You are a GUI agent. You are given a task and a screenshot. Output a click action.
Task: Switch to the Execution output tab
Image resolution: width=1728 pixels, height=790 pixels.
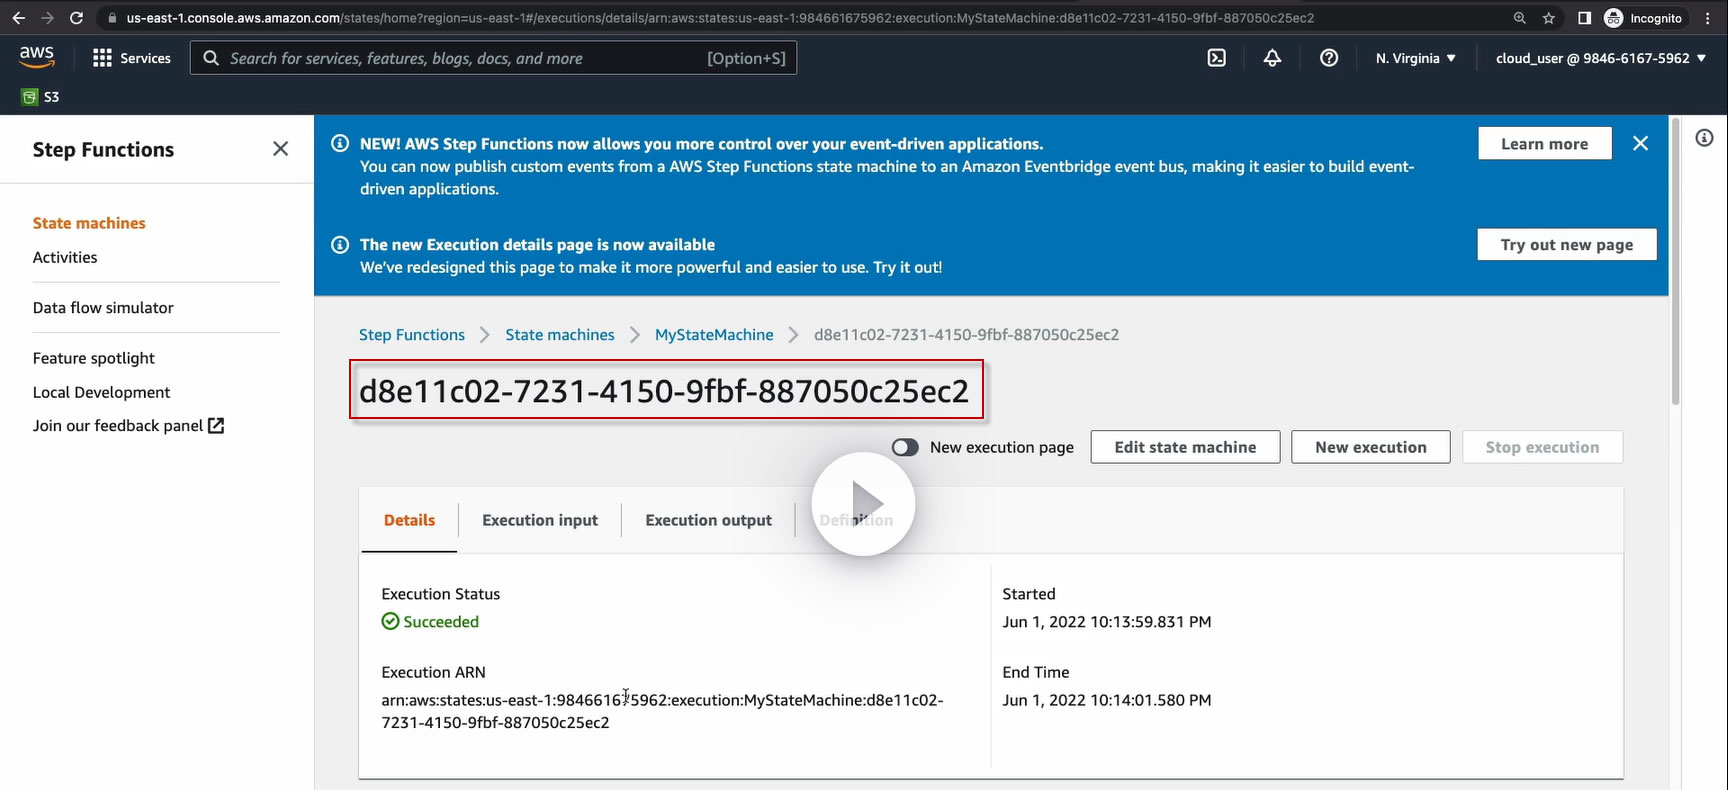click(708, 520)
